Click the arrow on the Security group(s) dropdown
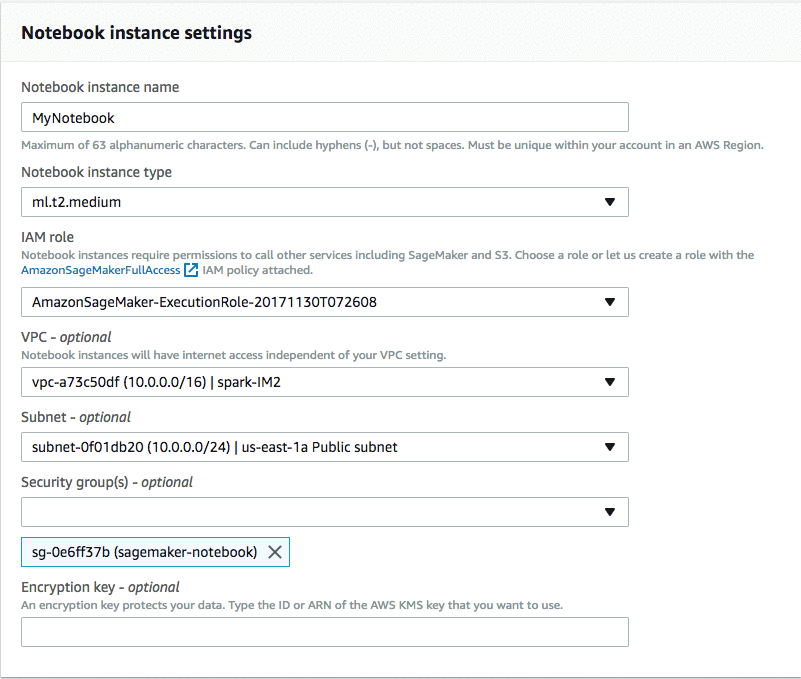The width and height of the screenshot is (801, 679). point(610,512)
